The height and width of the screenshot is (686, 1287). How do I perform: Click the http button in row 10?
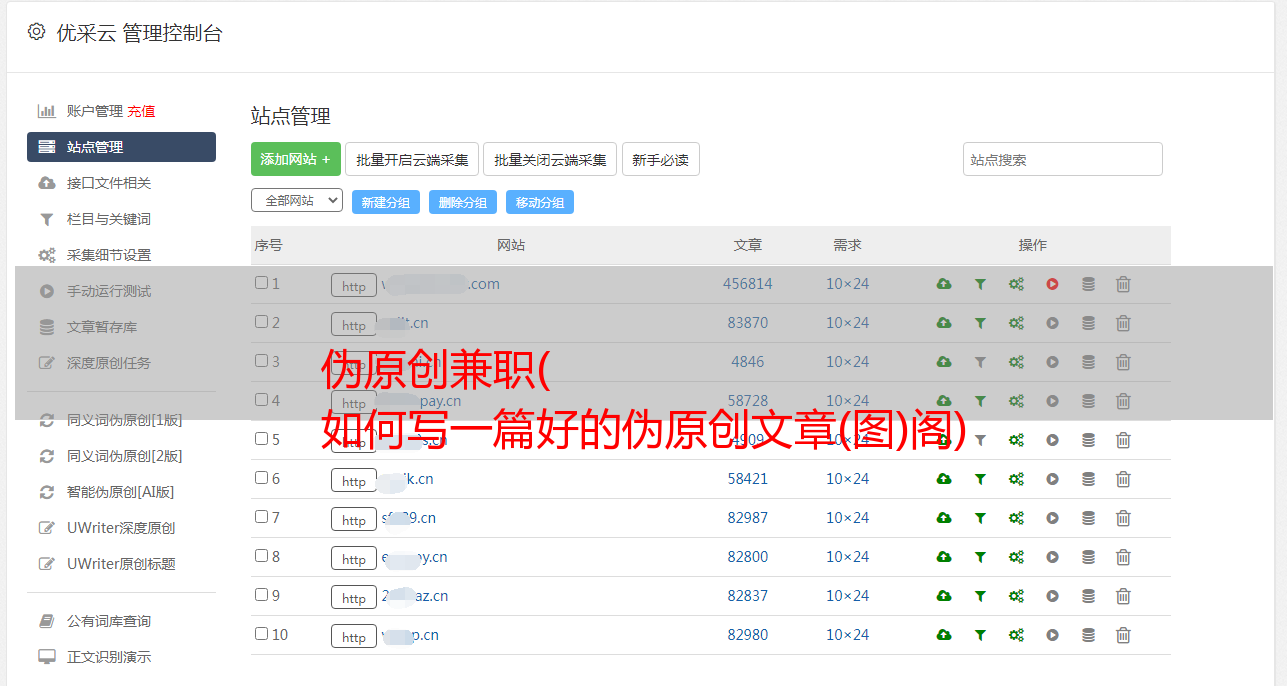[354, 636]
